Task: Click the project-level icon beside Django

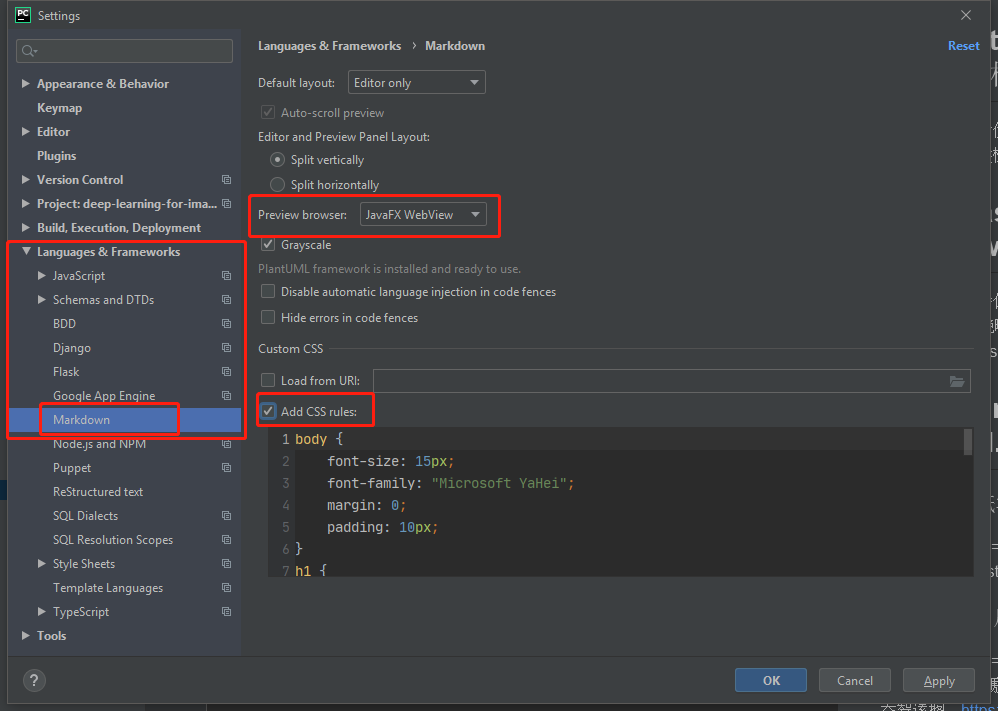Action: point(227,348)
